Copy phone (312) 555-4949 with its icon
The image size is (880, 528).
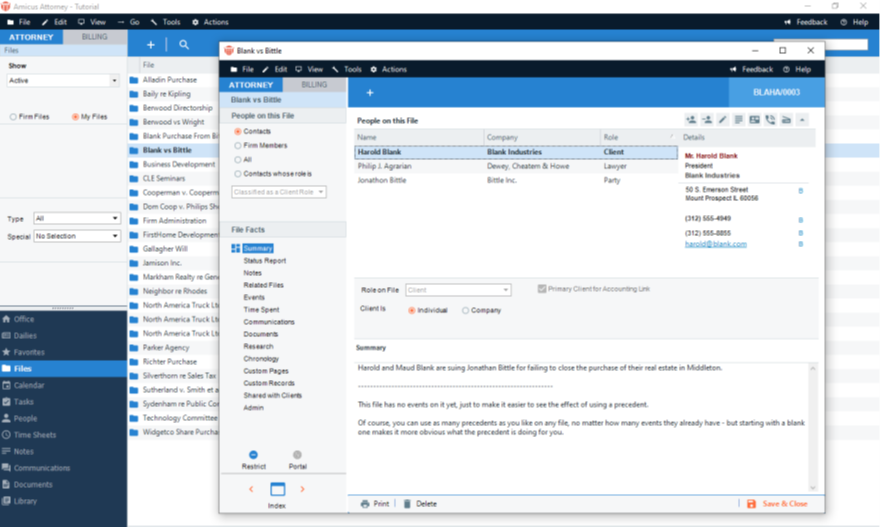click(800, 220)
